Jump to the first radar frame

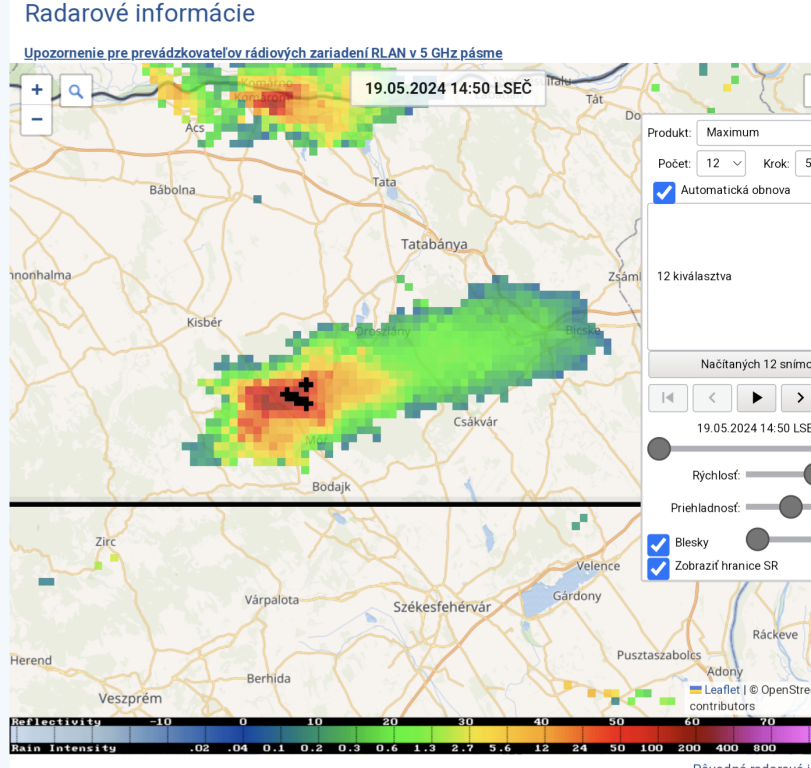pyautogui.click(x=668, y=398)
